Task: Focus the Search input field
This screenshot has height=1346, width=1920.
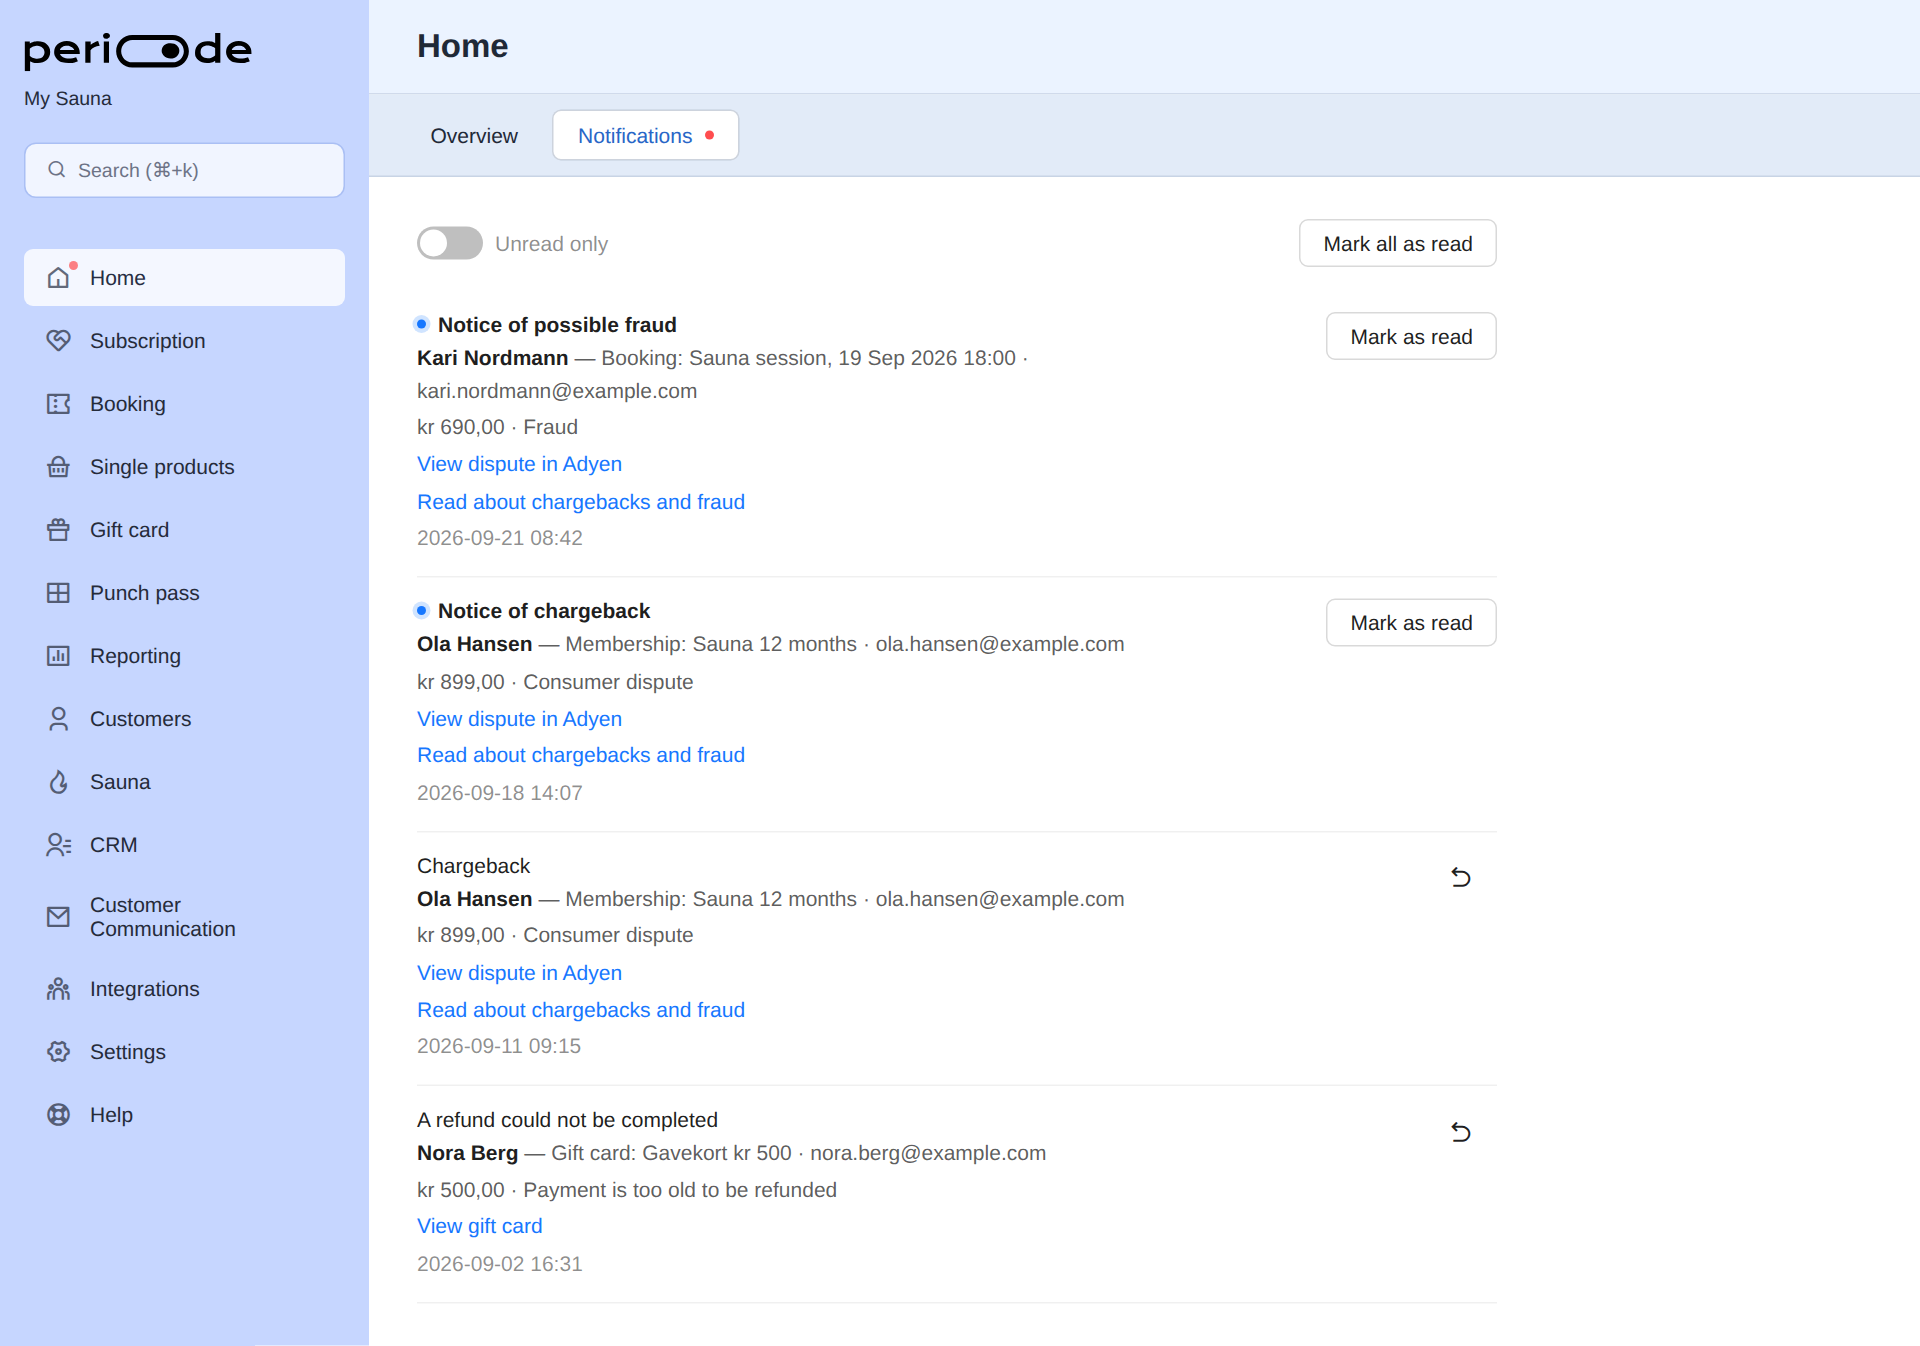Action: point(184,170)
